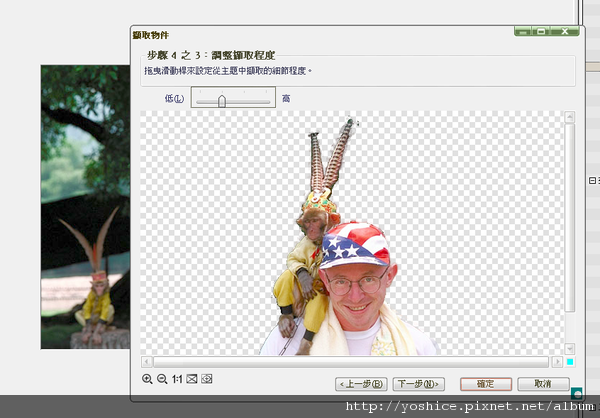Screen dimensions: 600x418
Task: Set preview to 1:1 actual size
Action: pos(177,379)
